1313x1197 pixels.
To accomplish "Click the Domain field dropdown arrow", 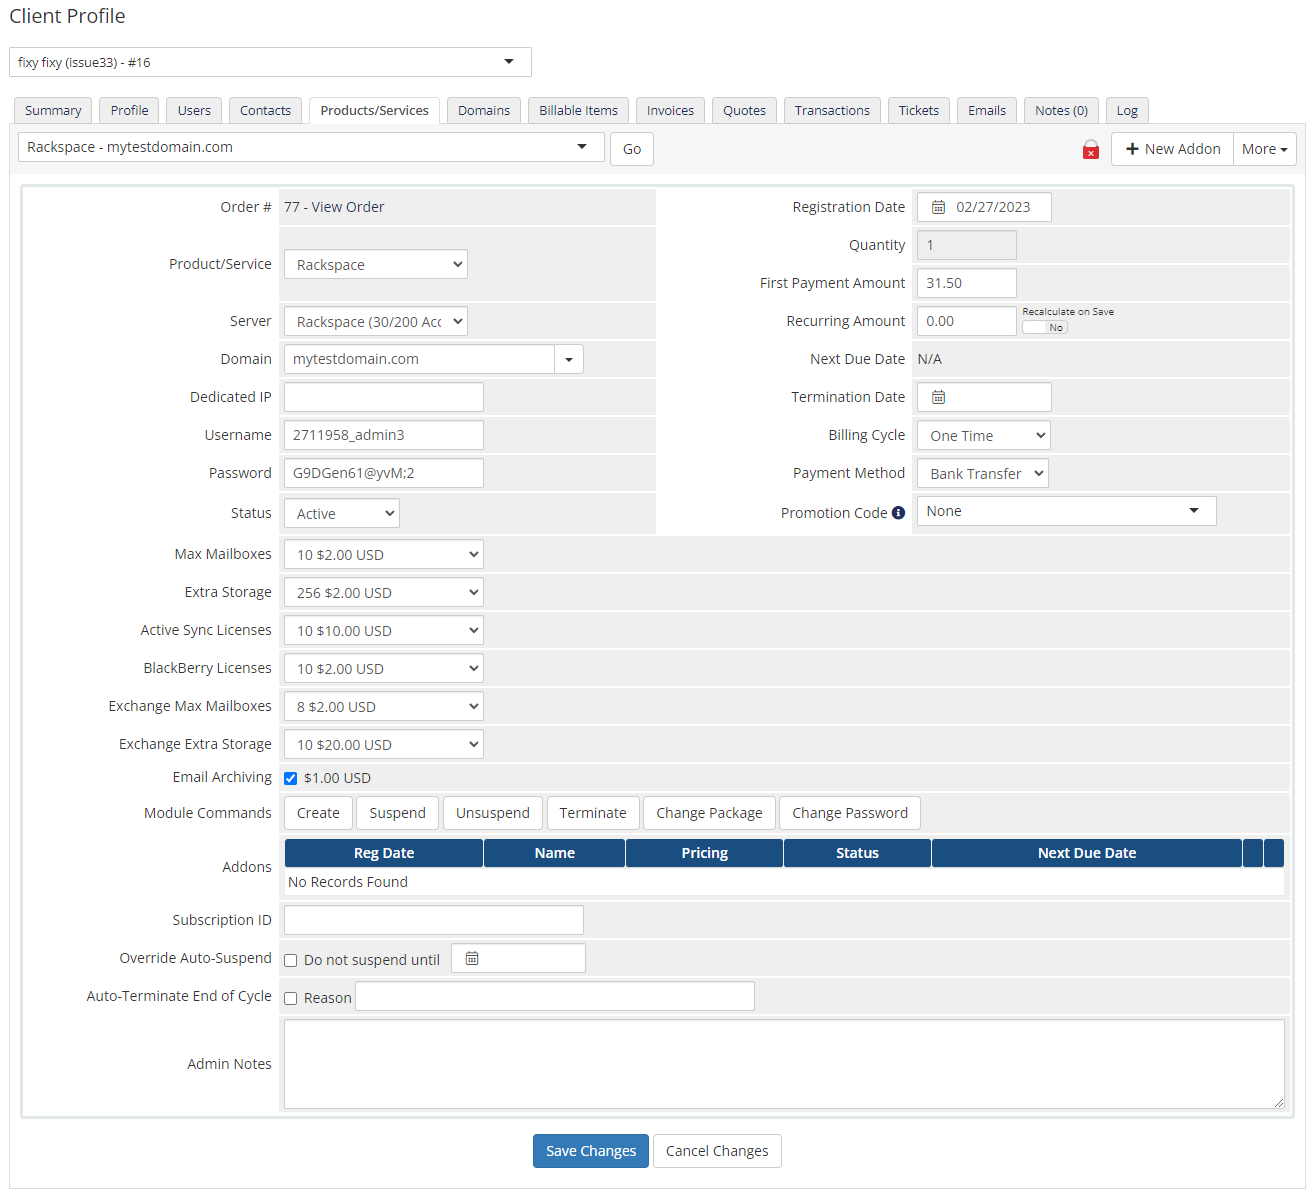I will click(569, 359).
